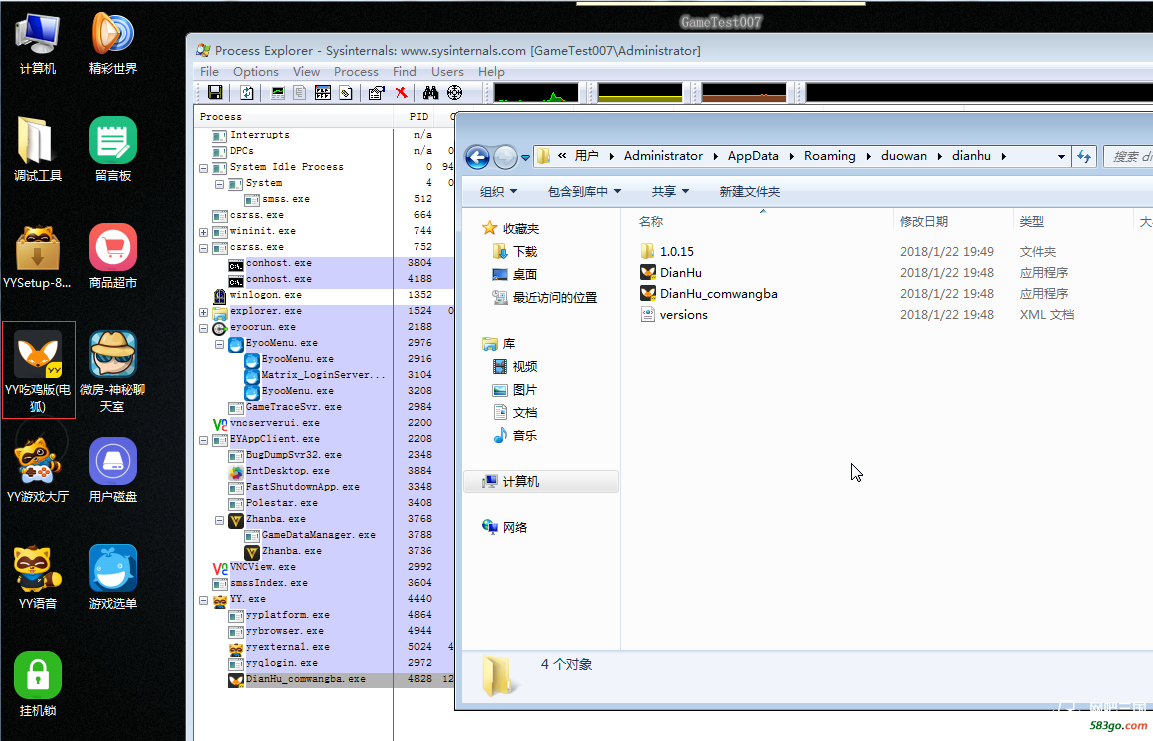Open the Users menu
The height and width of the screenshot is (741, 1153).
tap(447, 71)
